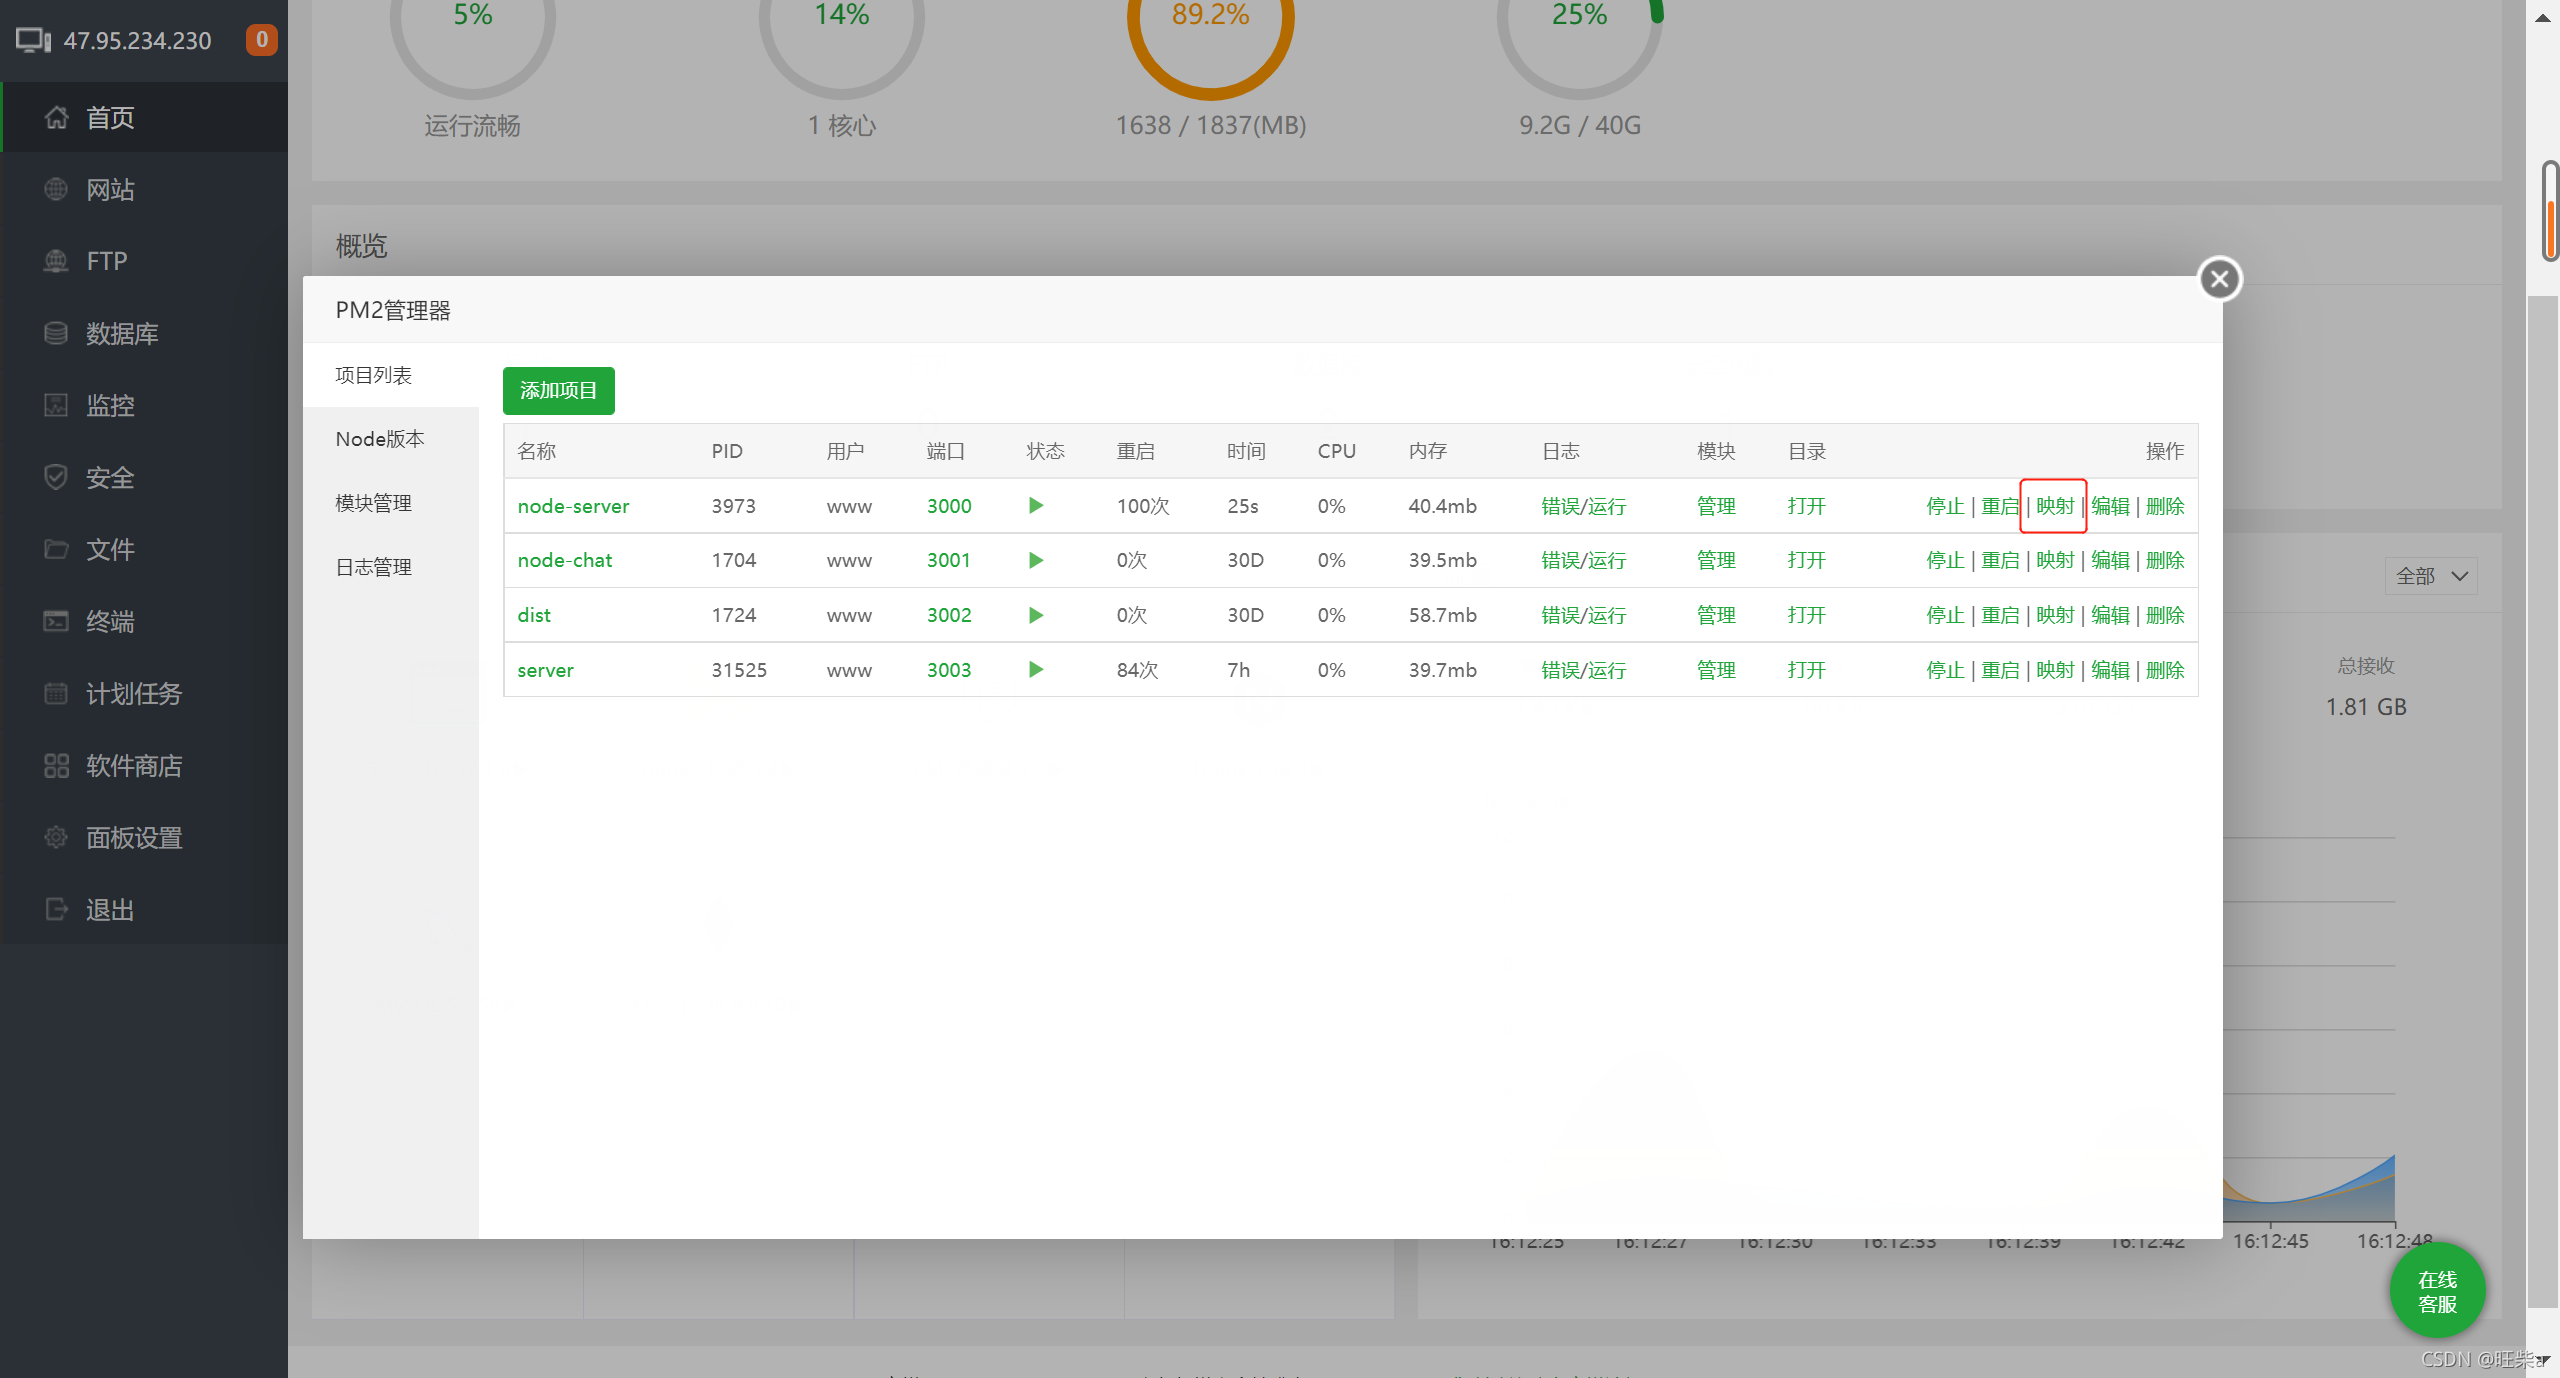Switch to the Node版本 tab
Viewport: 2560px width, 1378px height.
[380, 439]
